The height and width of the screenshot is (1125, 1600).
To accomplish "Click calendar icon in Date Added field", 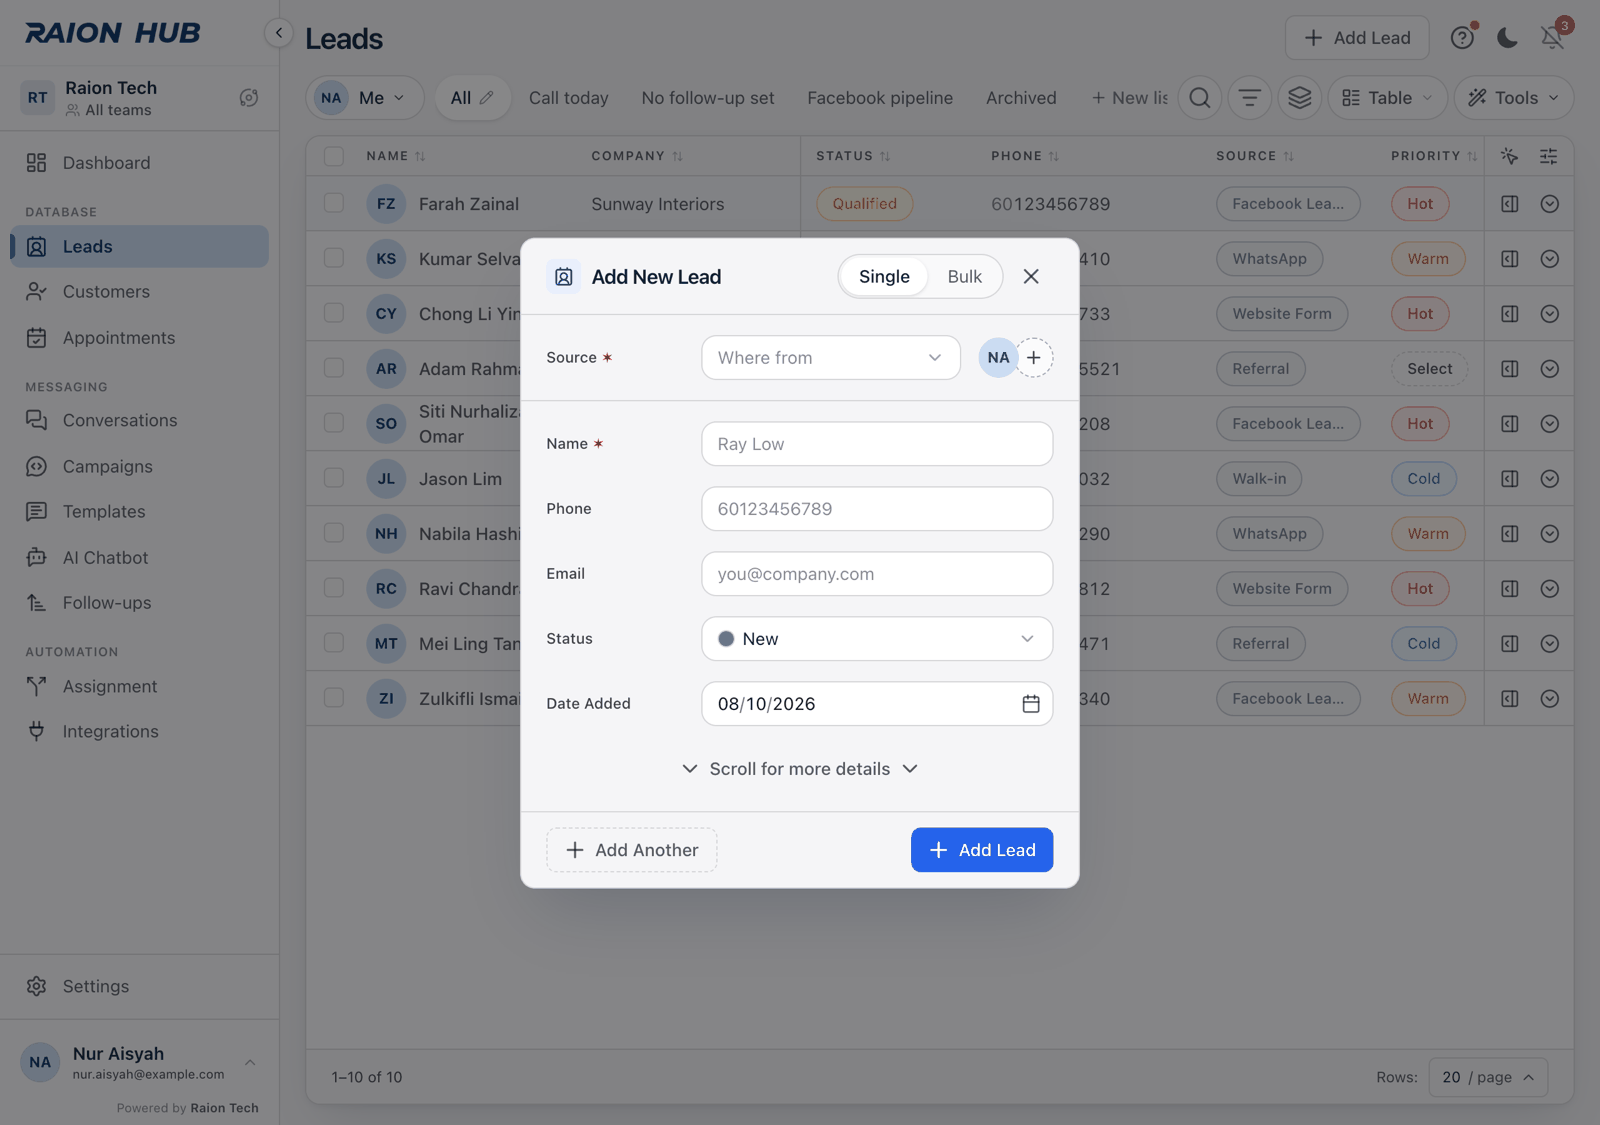I will pos(1031,704).
